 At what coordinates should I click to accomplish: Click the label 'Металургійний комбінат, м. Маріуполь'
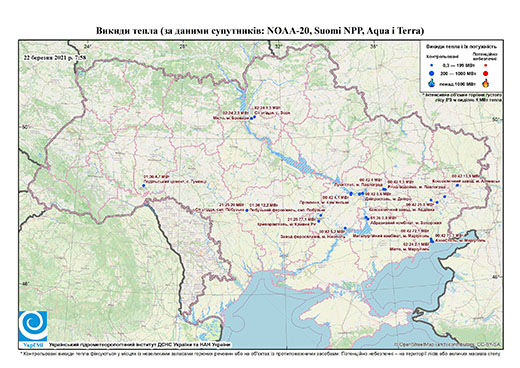[391, 236]
